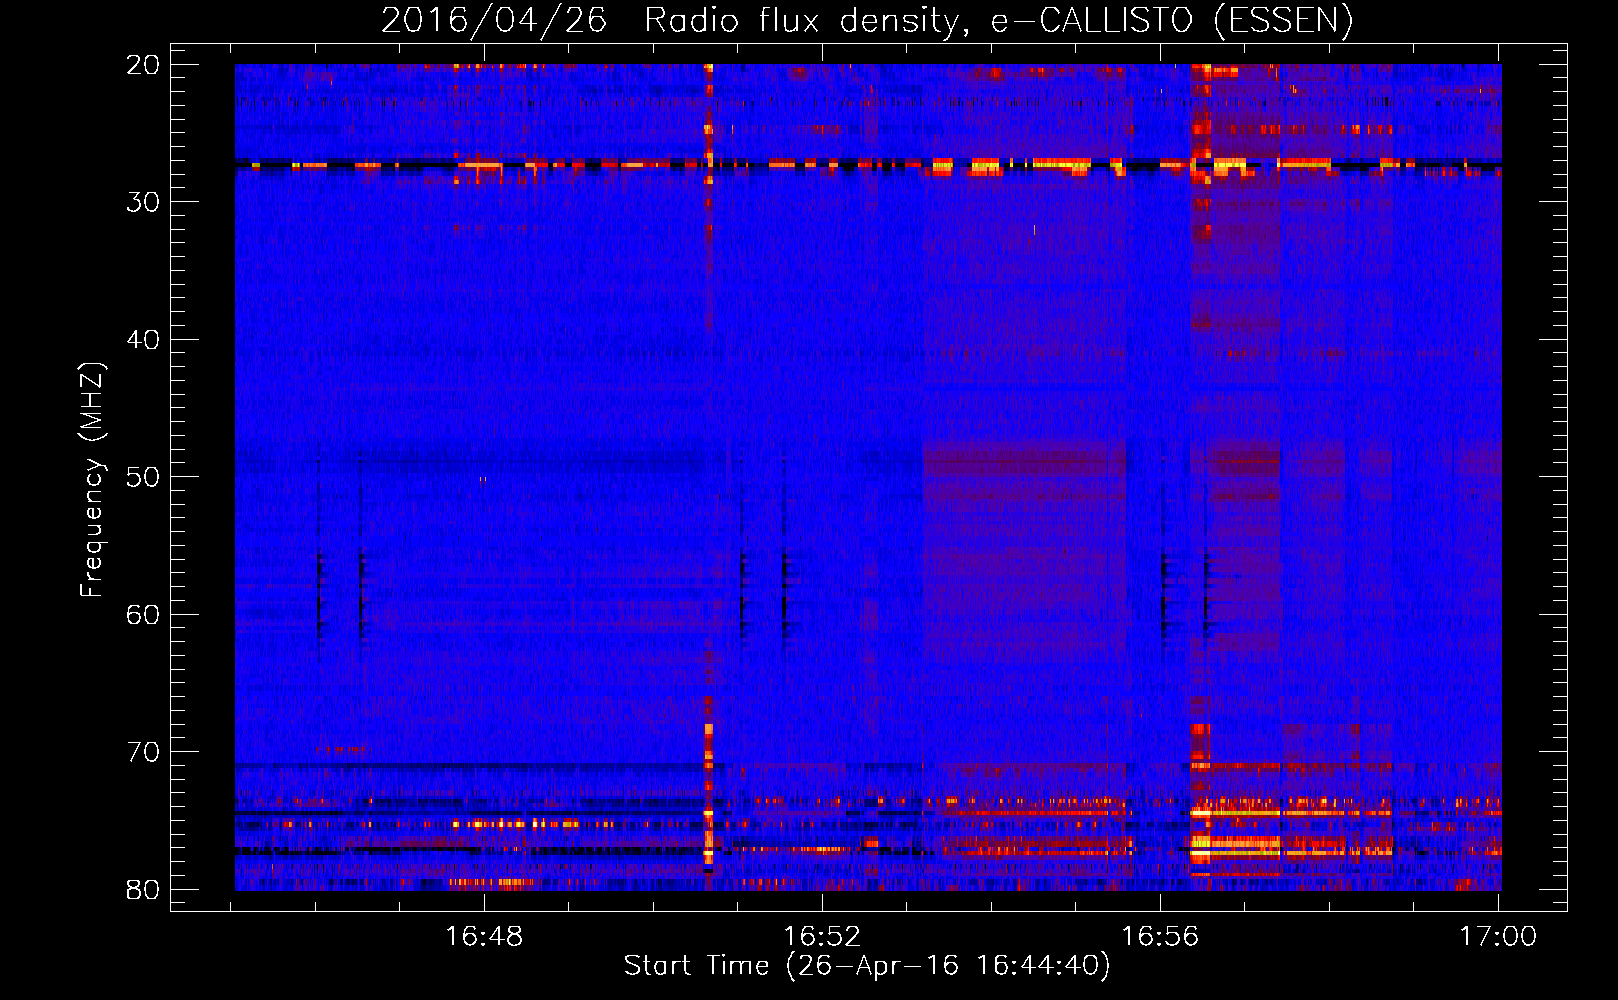This screenshot has height=1000, width=1618.
Task: Click the 16:52 time tick label
Action: [822, 937]
